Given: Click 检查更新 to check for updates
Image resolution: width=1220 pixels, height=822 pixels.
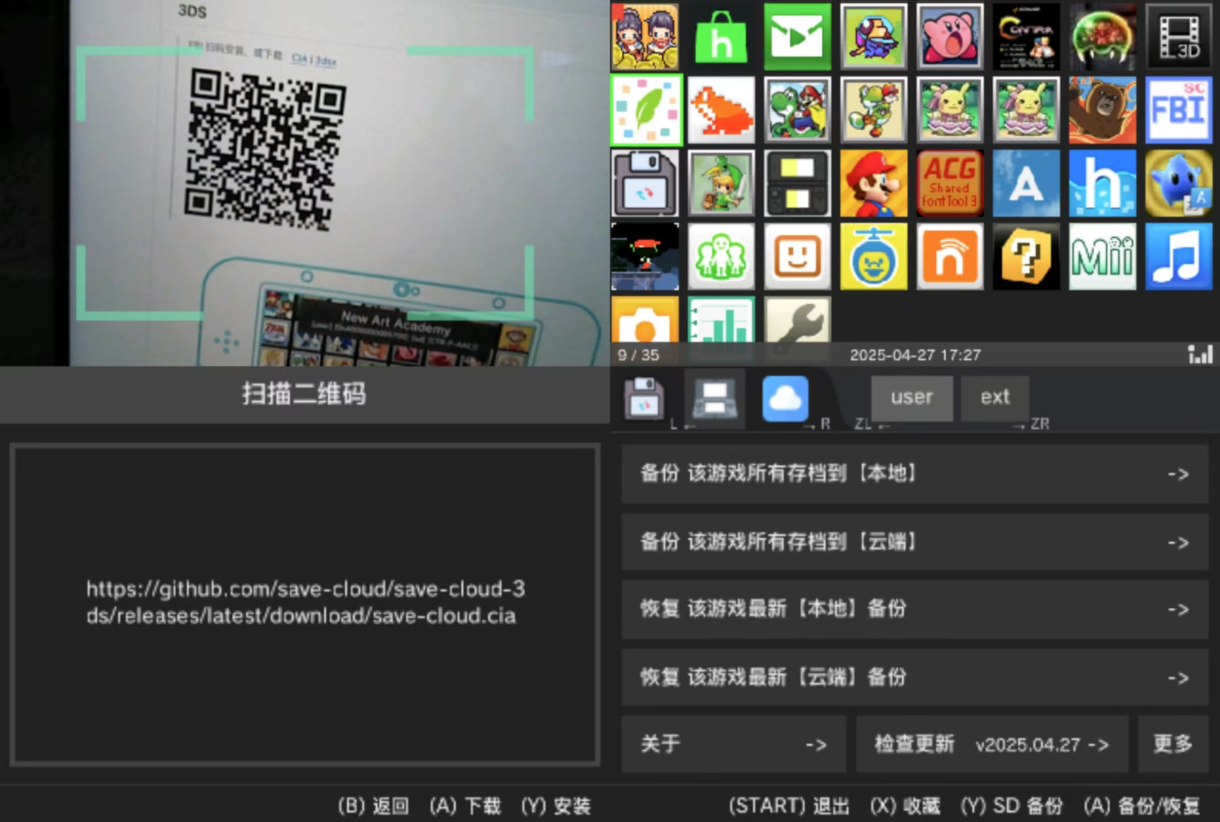Looking at the screenshot, I should click(992, 744).
